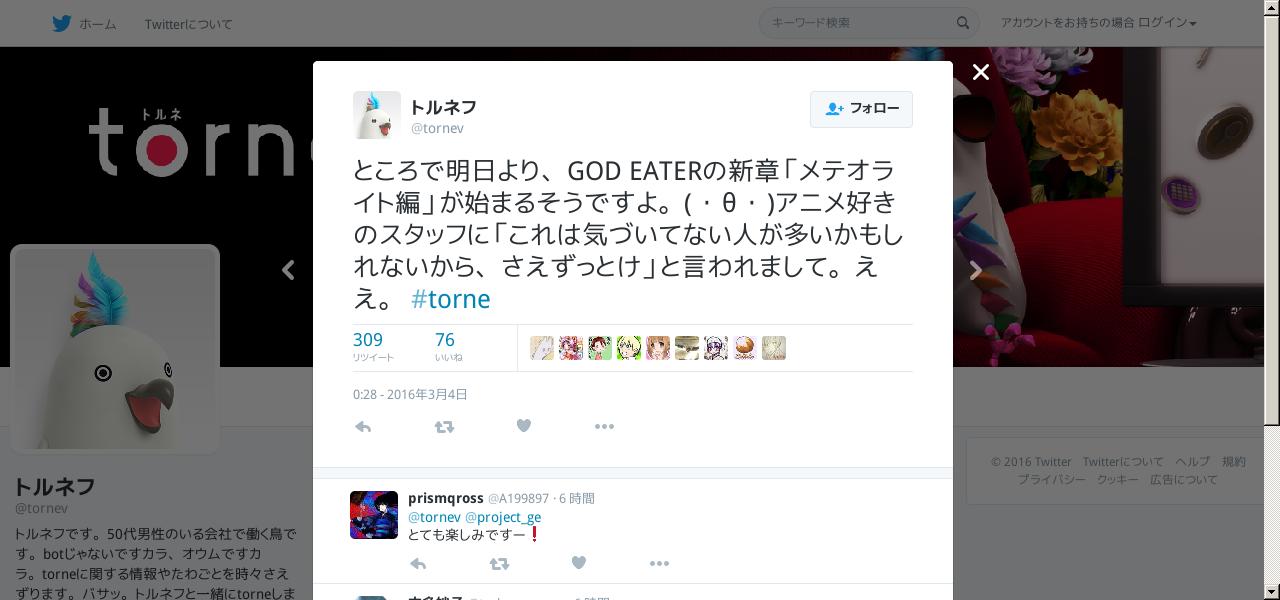
Task: Show previous tweet with left arrow
Action: 289,270
